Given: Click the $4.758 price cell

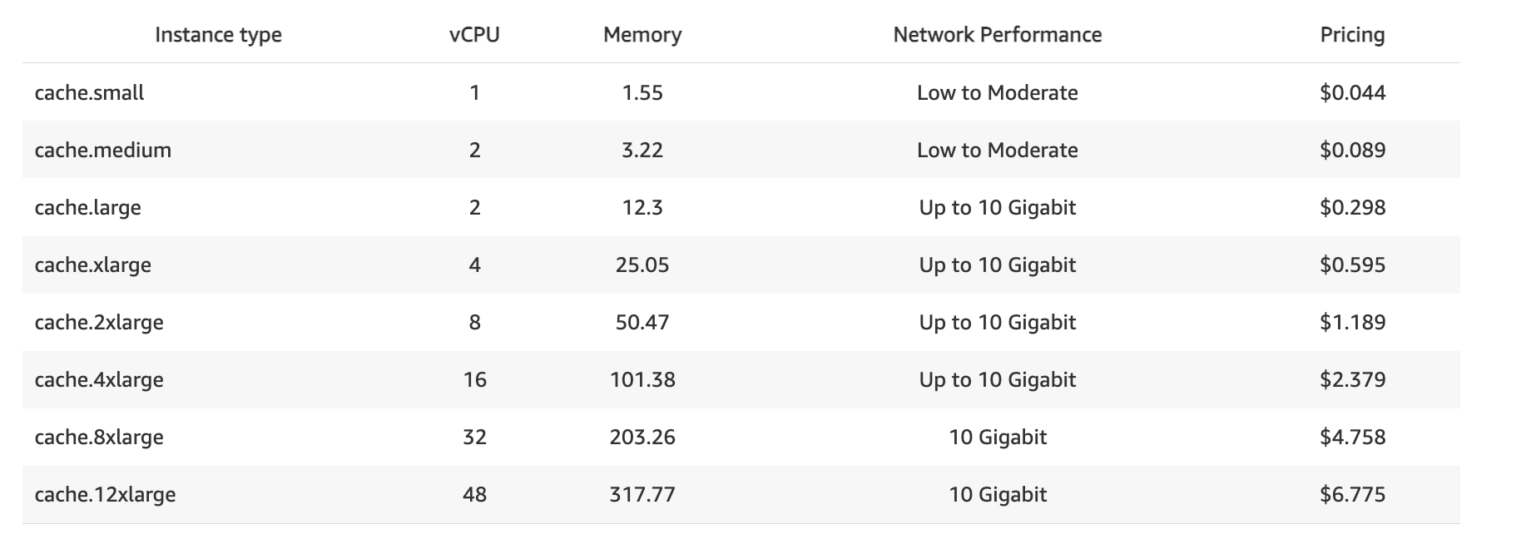Looking at the screenshot, I should tap(1352, 437).
